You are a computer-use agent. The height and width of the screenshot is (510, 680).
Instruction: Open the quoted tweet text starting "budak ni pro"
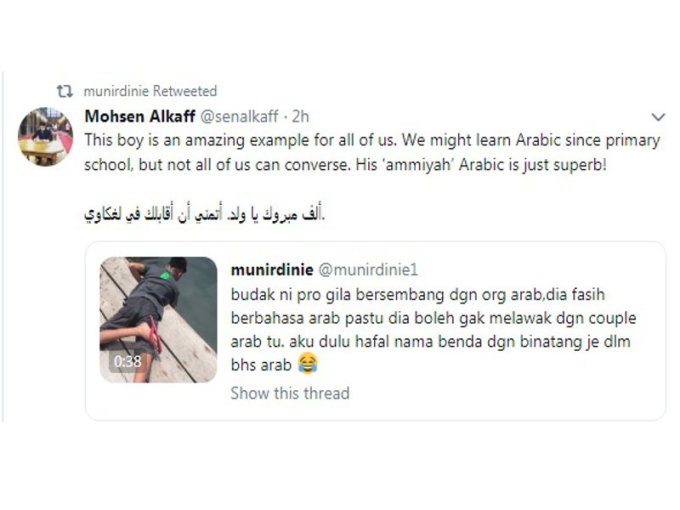(434, 330)
